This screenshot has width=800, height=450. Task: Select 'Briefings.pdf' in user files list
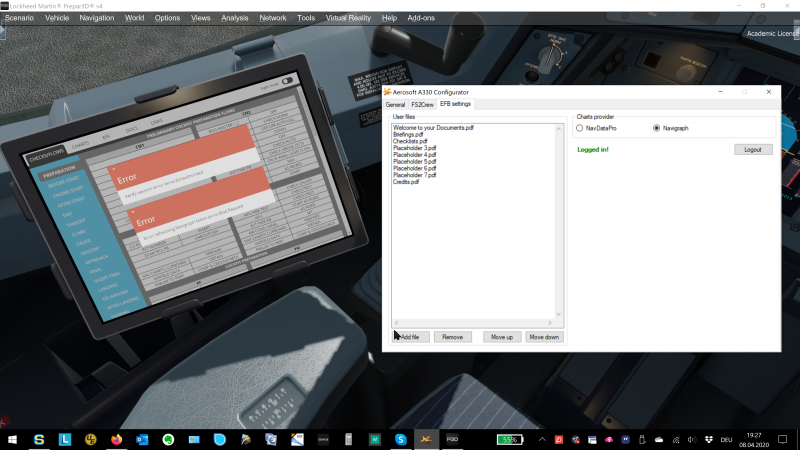408,135
